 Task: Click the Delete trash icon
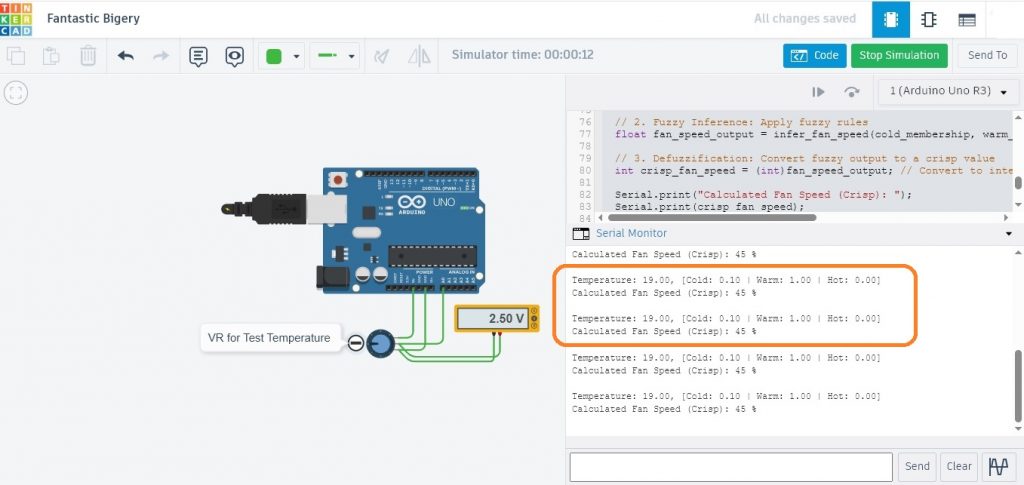(x=88, y=56)
